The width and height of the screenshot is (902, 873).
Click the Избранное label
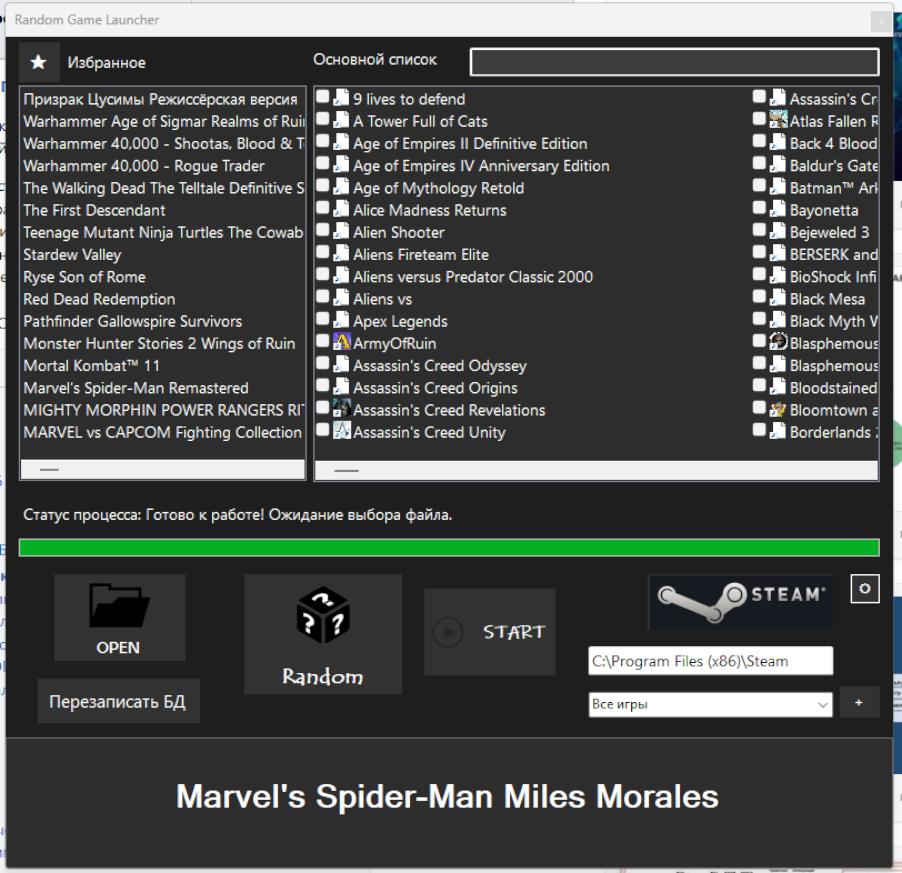106,63
